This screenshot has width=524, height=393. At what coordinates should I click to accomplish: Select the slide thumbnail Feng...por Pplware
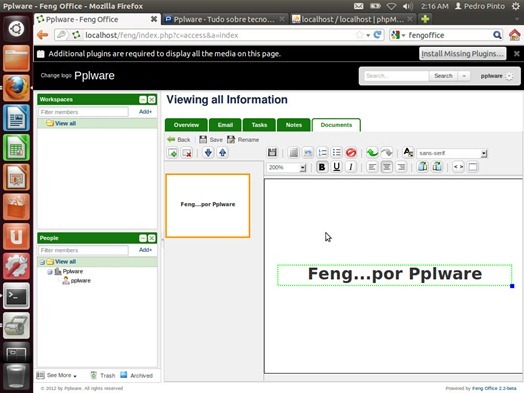click(x=208, y=206)
